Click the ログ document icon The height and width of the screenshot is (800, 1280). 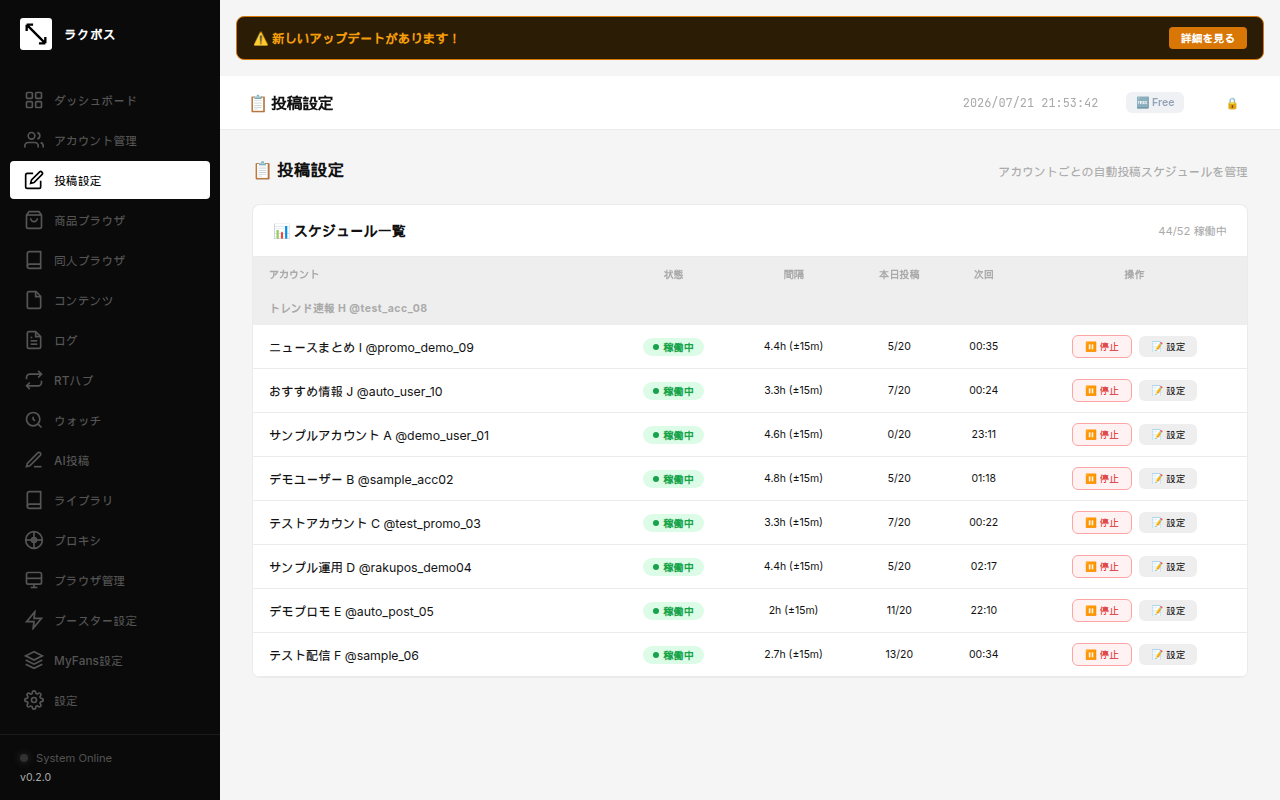point(34,340)
